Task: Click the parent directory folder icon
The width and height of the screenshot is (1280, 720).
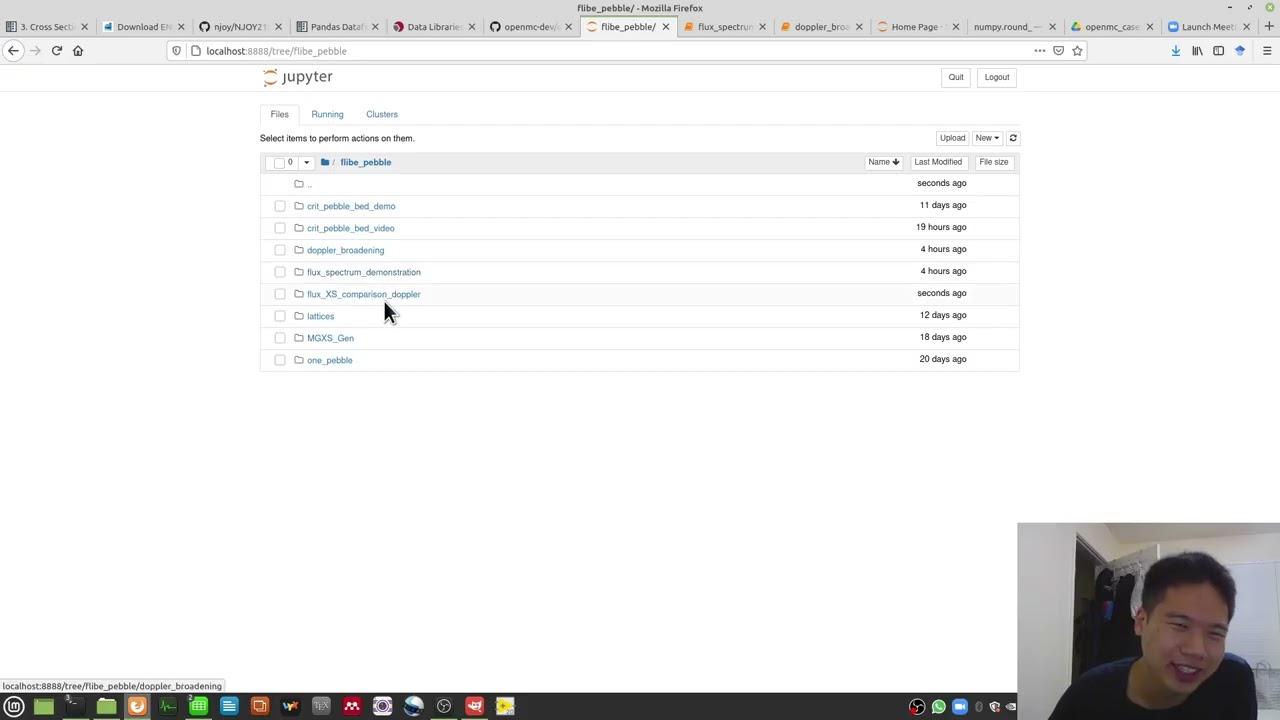Action: [299, 184]
